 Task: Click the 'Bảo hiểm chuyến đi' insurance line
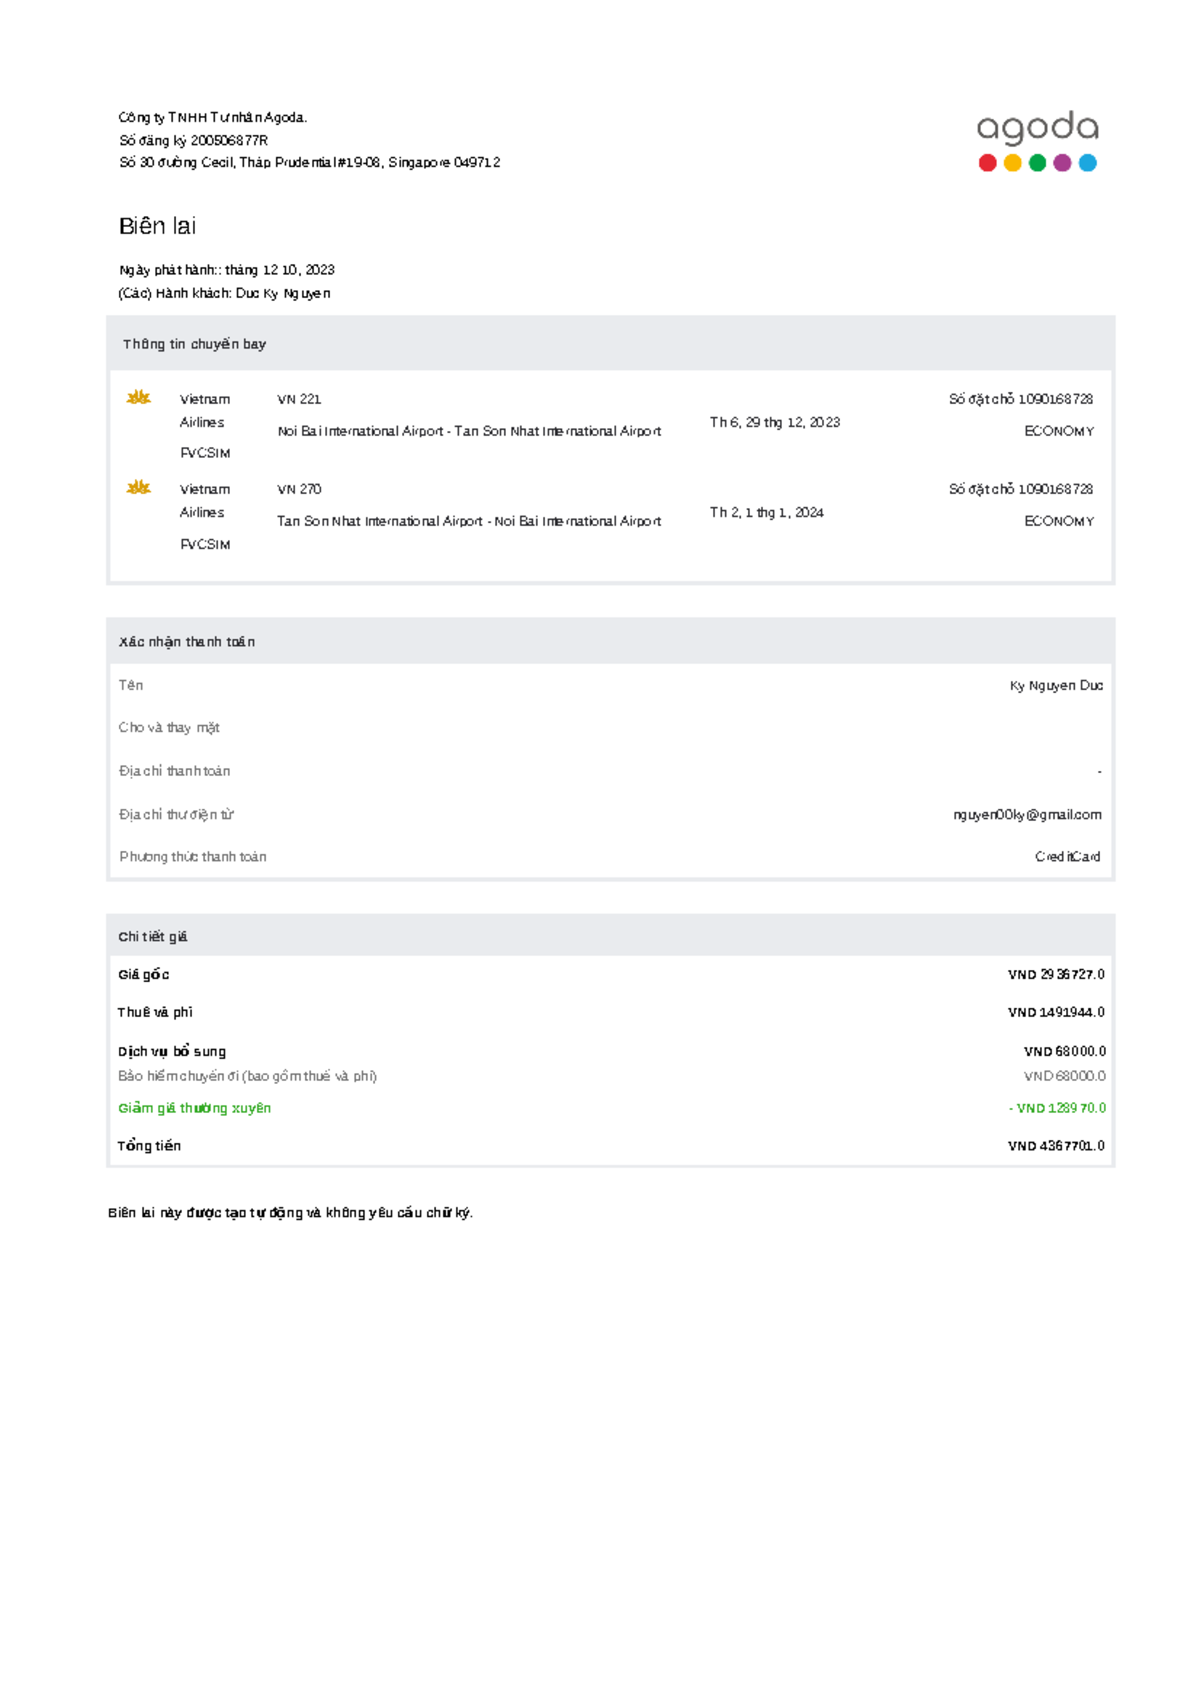tap(247, 1076)
